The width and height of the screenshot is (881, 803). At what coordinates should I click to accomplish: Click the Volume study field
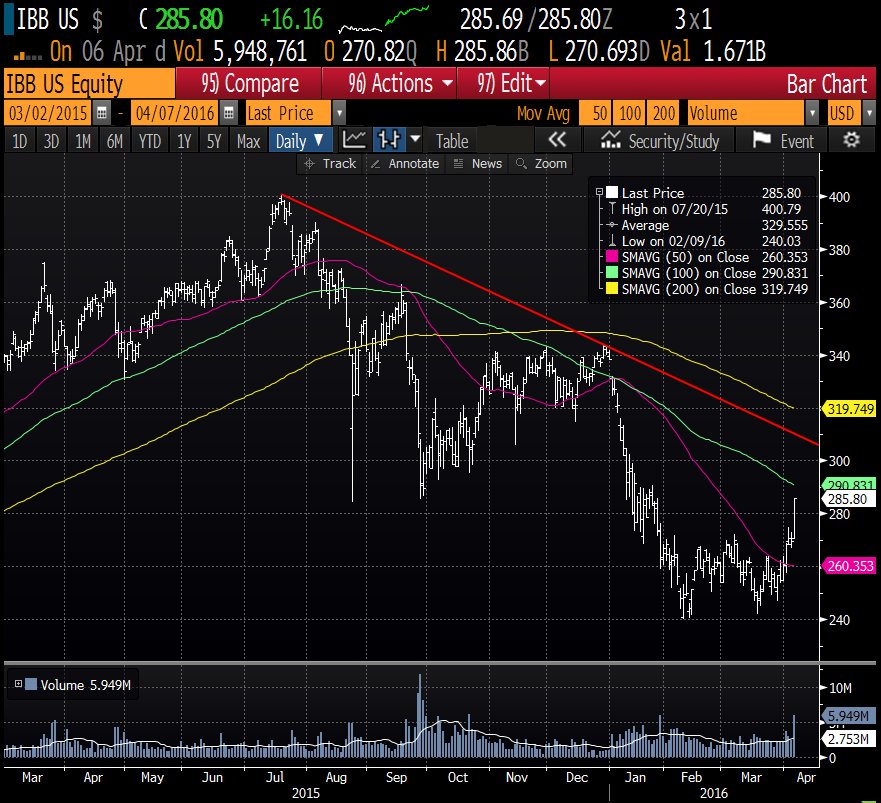click(746, 113)
